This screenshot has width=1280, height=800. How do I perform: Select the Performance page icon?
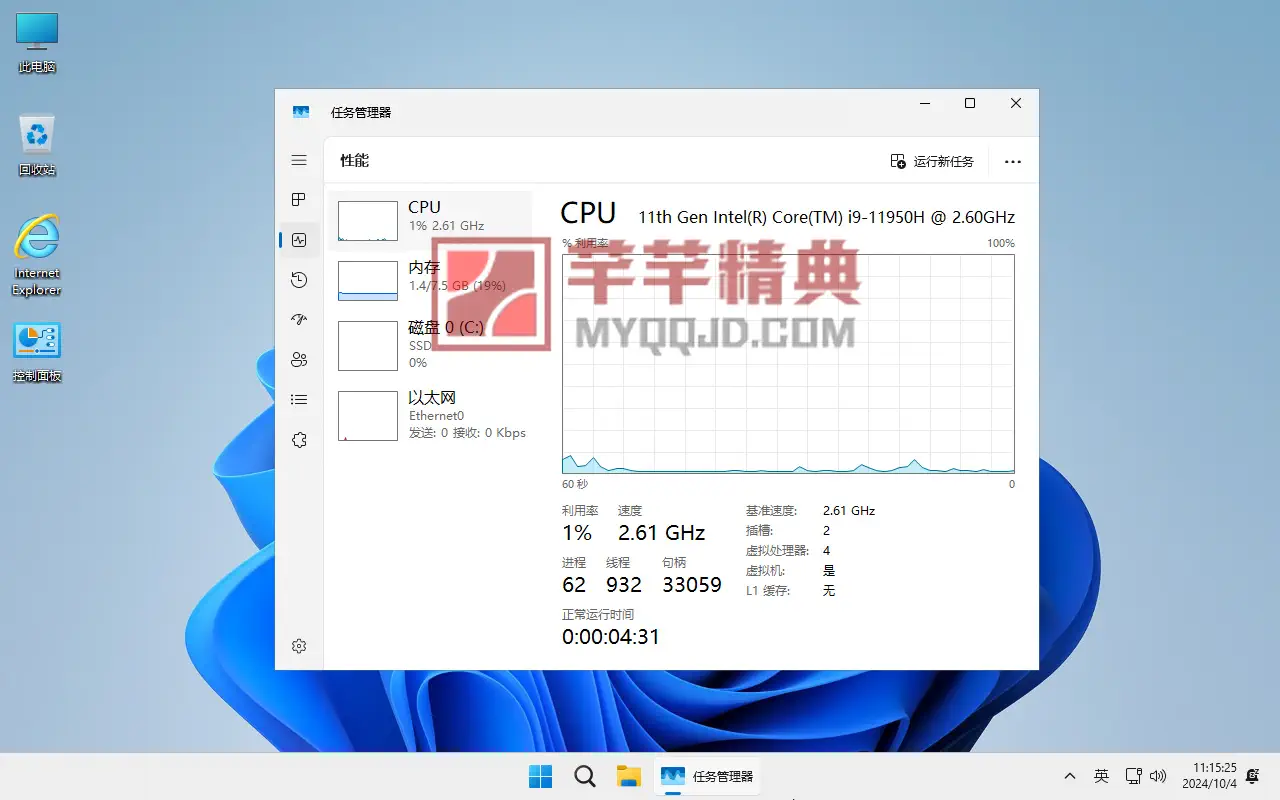tap(299, 240)
